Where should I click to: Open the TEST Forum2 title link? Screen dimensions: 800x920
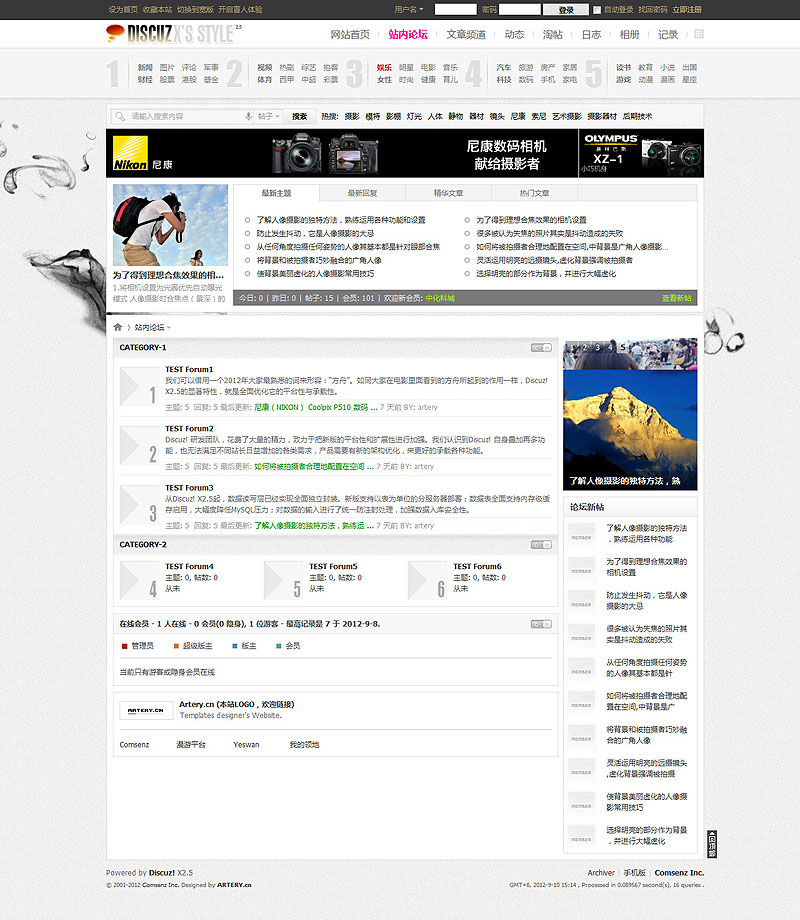point(189,428)
